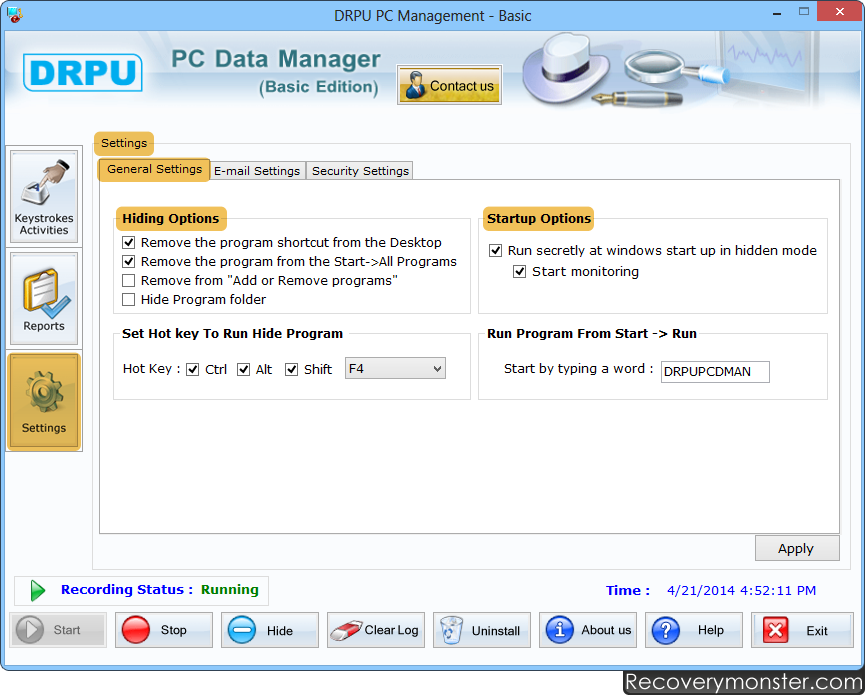Viewport: 865px width, 695px height.
Task: Switch to E-mail Settings tab
Action: coord(257,171)
